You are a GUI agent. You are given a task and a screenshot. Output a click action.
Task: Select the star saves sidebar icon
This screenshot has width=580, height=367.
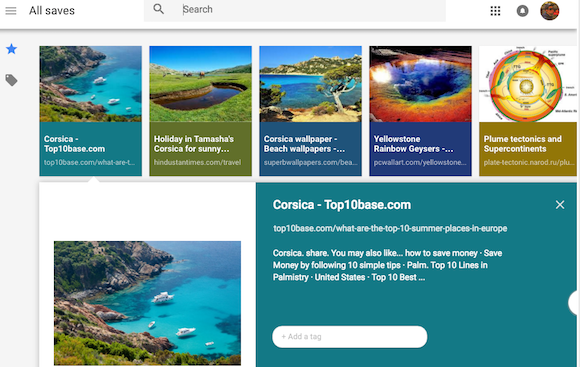pos(11,49)
